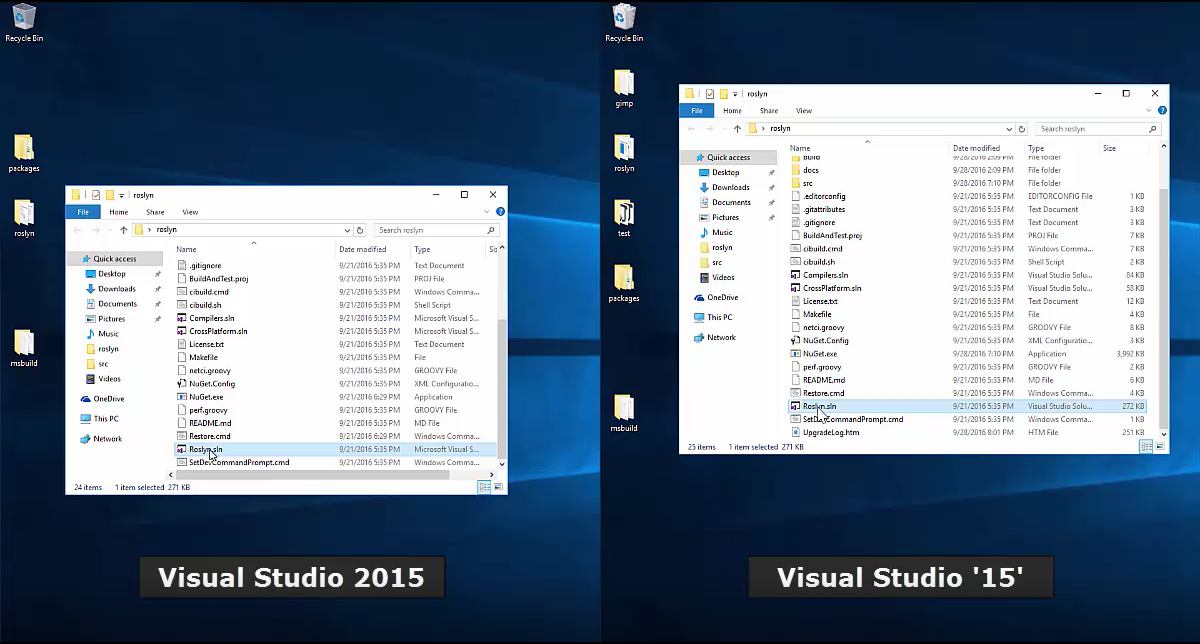The width and height of the screenshot is (1200, 644).
Task: Switch to large icons view in right window
Action: (1160, 447)
